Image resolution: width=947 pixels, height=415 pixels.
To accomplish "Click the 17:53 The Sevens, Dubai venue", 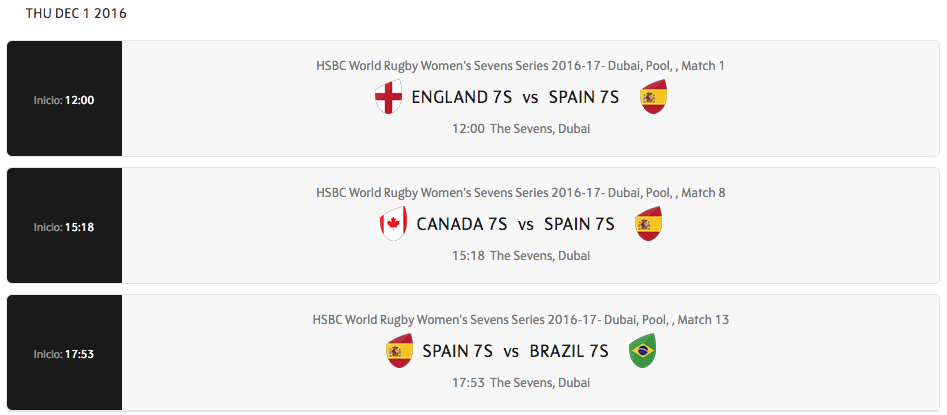I will pyautogui.click(x=521, y=383).
